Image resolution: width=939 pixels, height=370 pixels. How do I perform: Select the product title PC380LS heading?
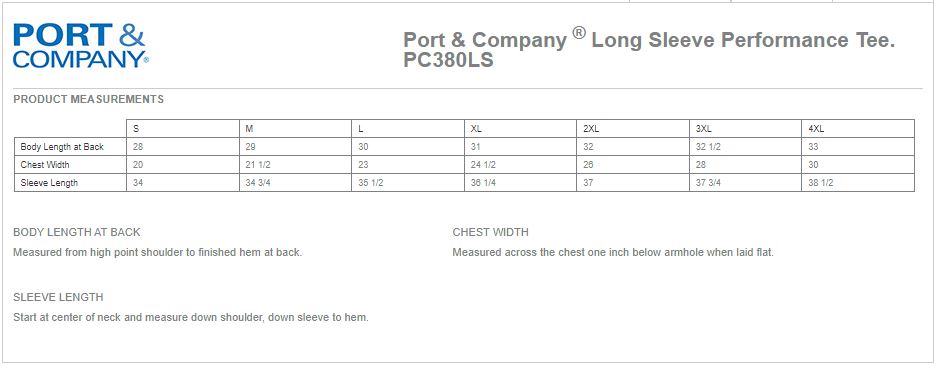pos(649,49)
